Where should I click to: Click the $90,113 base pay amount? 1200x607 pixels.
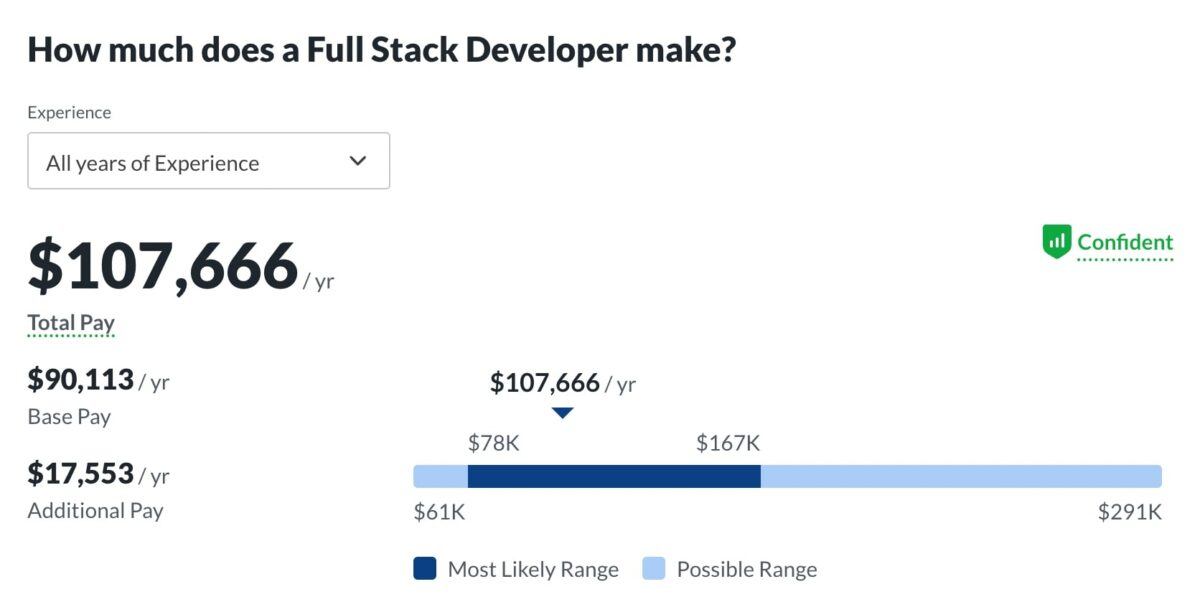(81, 379)
